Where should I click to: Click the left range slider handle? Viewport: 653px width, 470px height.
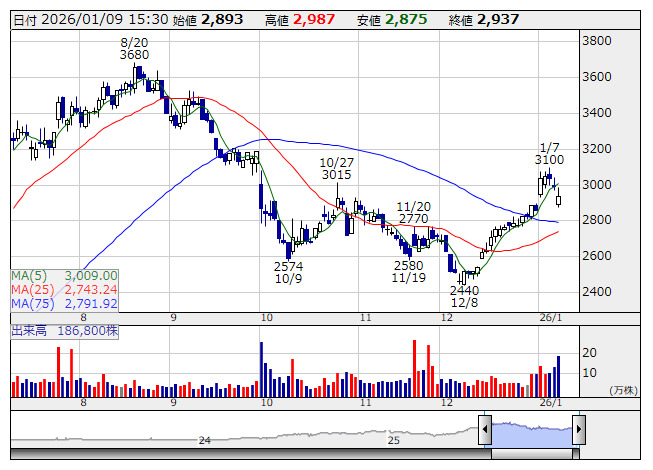484,430
